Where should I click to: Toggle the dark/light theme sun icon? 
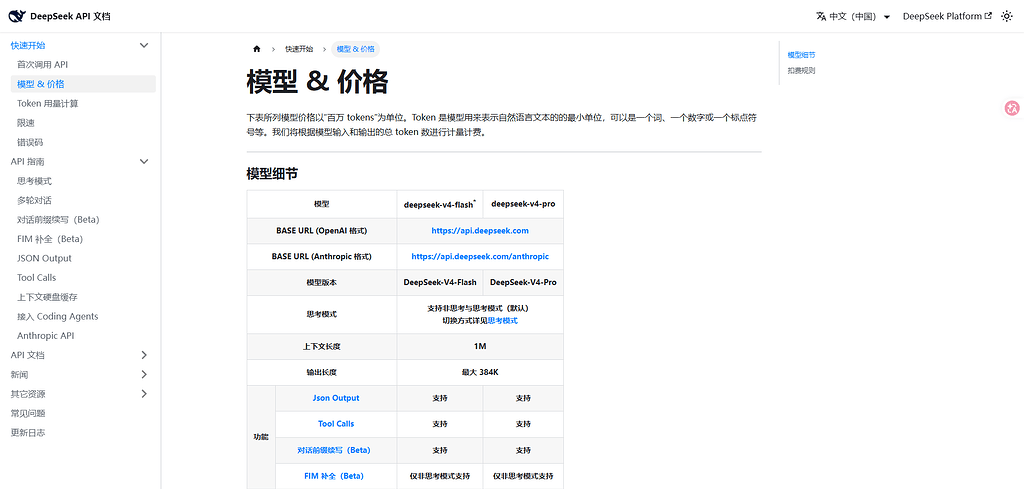tap(1007, 16)
